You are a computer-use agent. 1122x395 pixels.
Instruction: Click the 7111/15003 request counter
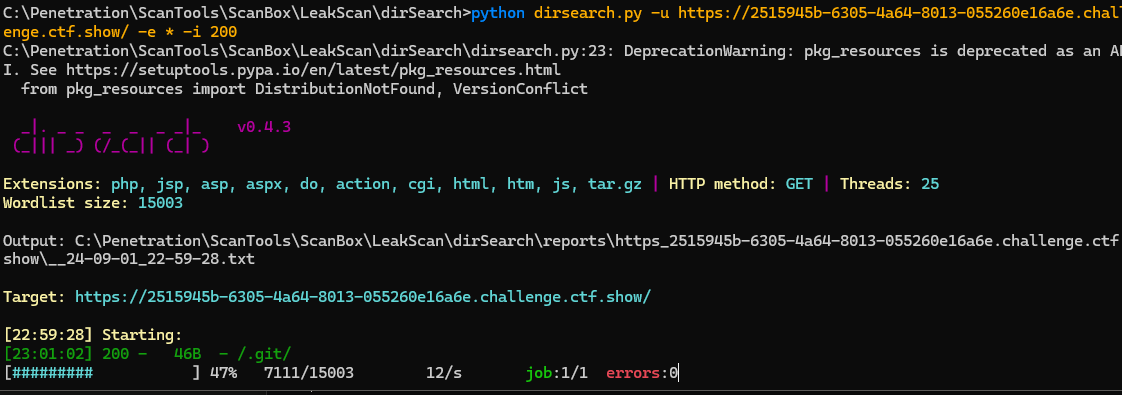(308, 372)
